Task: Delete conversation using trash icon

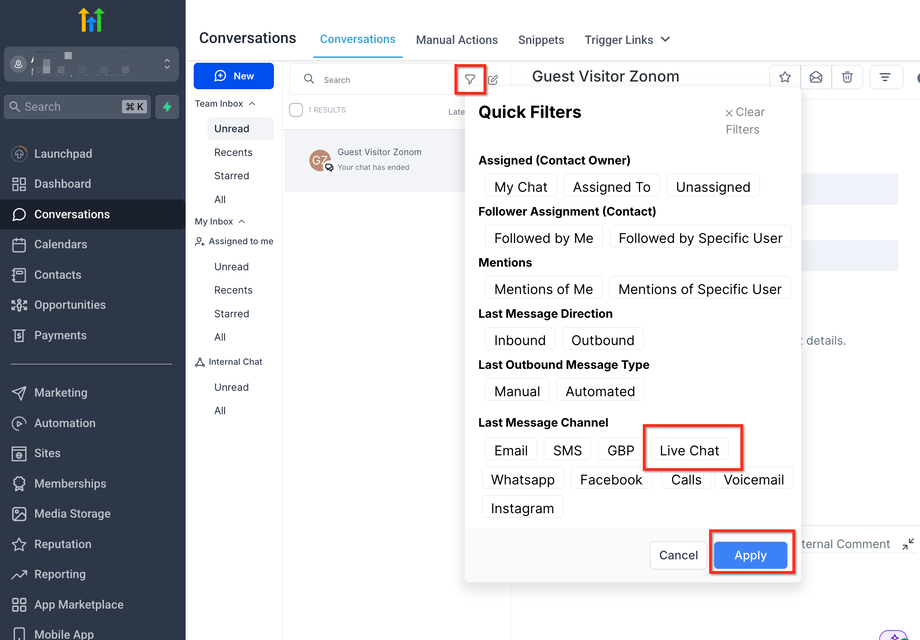Action: [x=847, y=77]
